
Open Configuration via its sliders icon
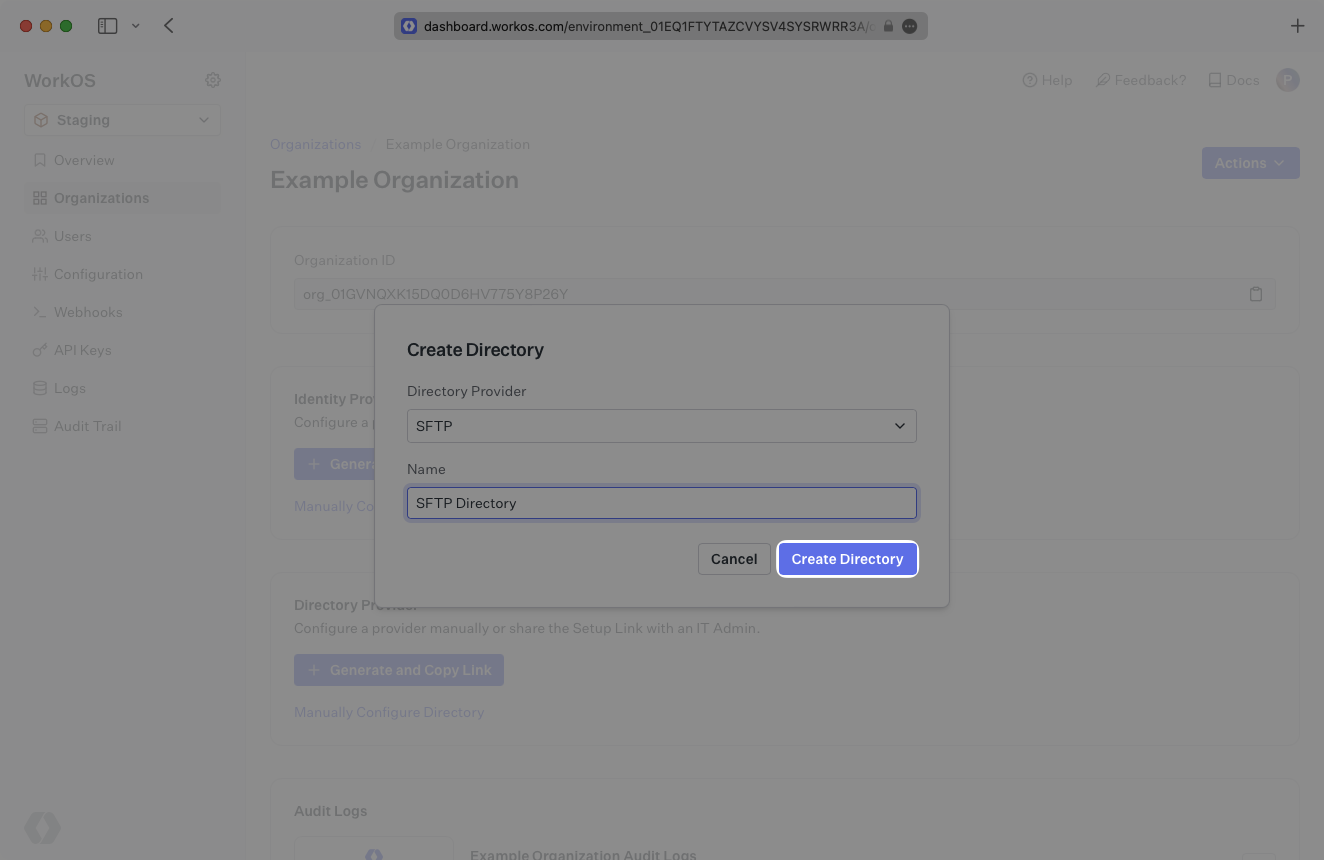click(x=39, y=274)
